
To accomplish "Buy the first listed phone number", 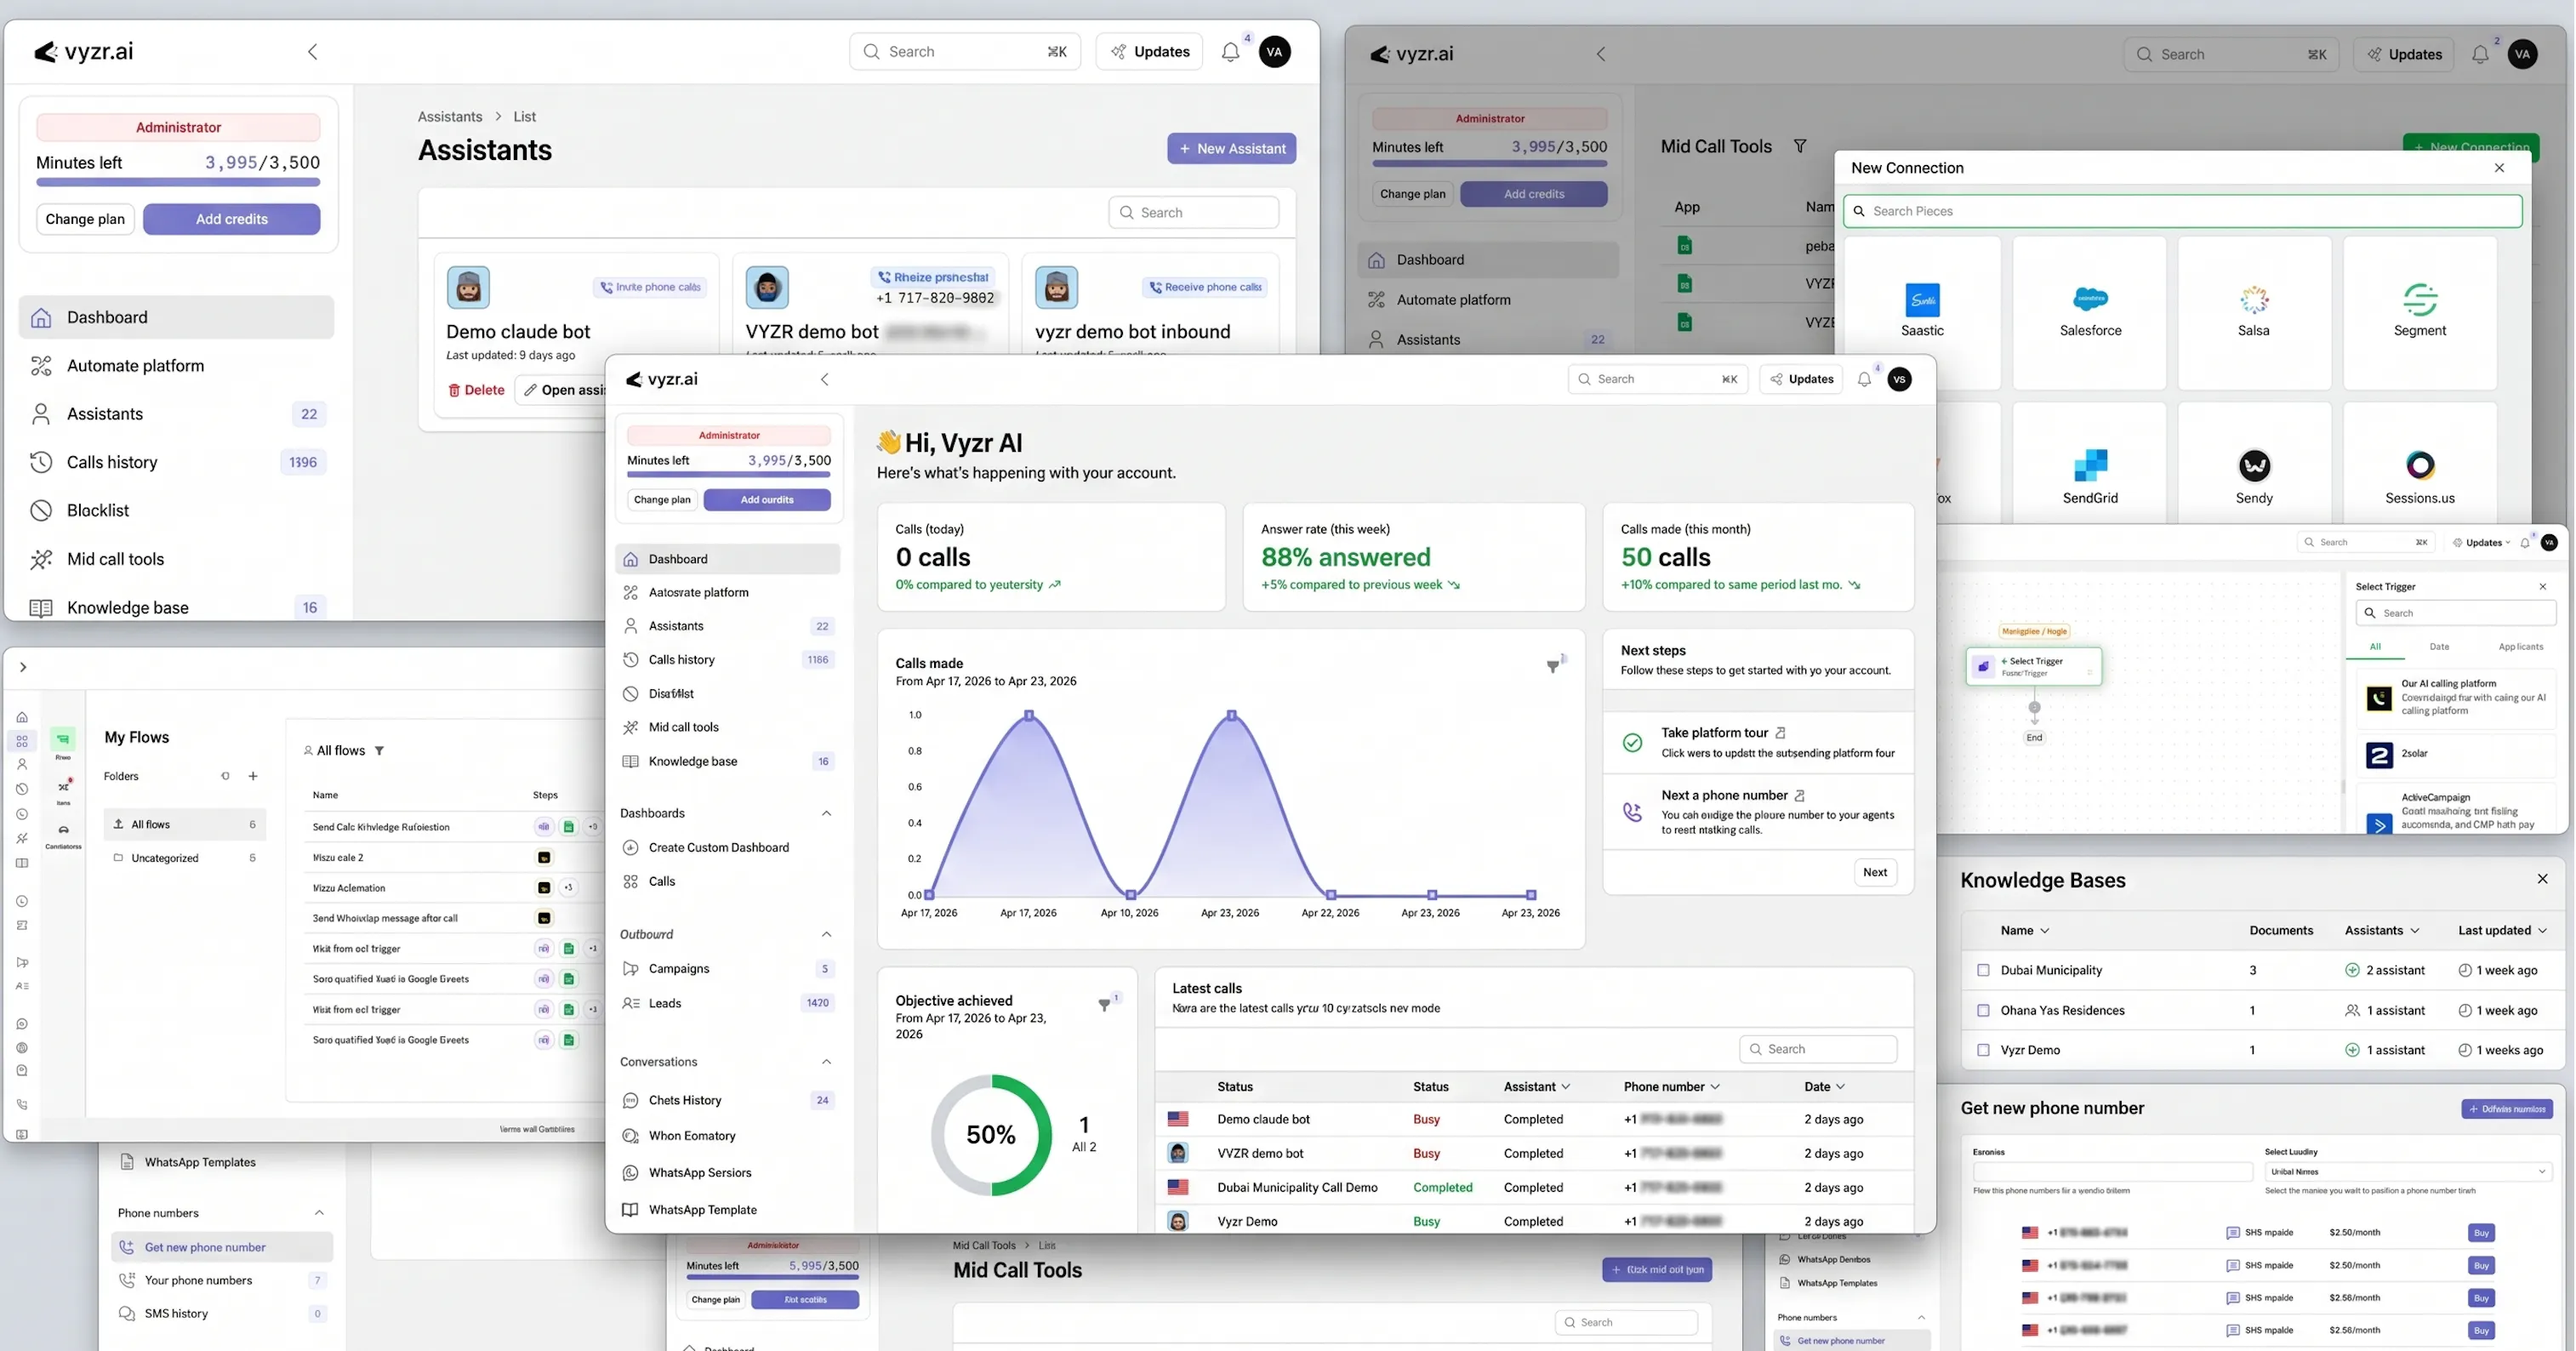I will point(2481,1233).
